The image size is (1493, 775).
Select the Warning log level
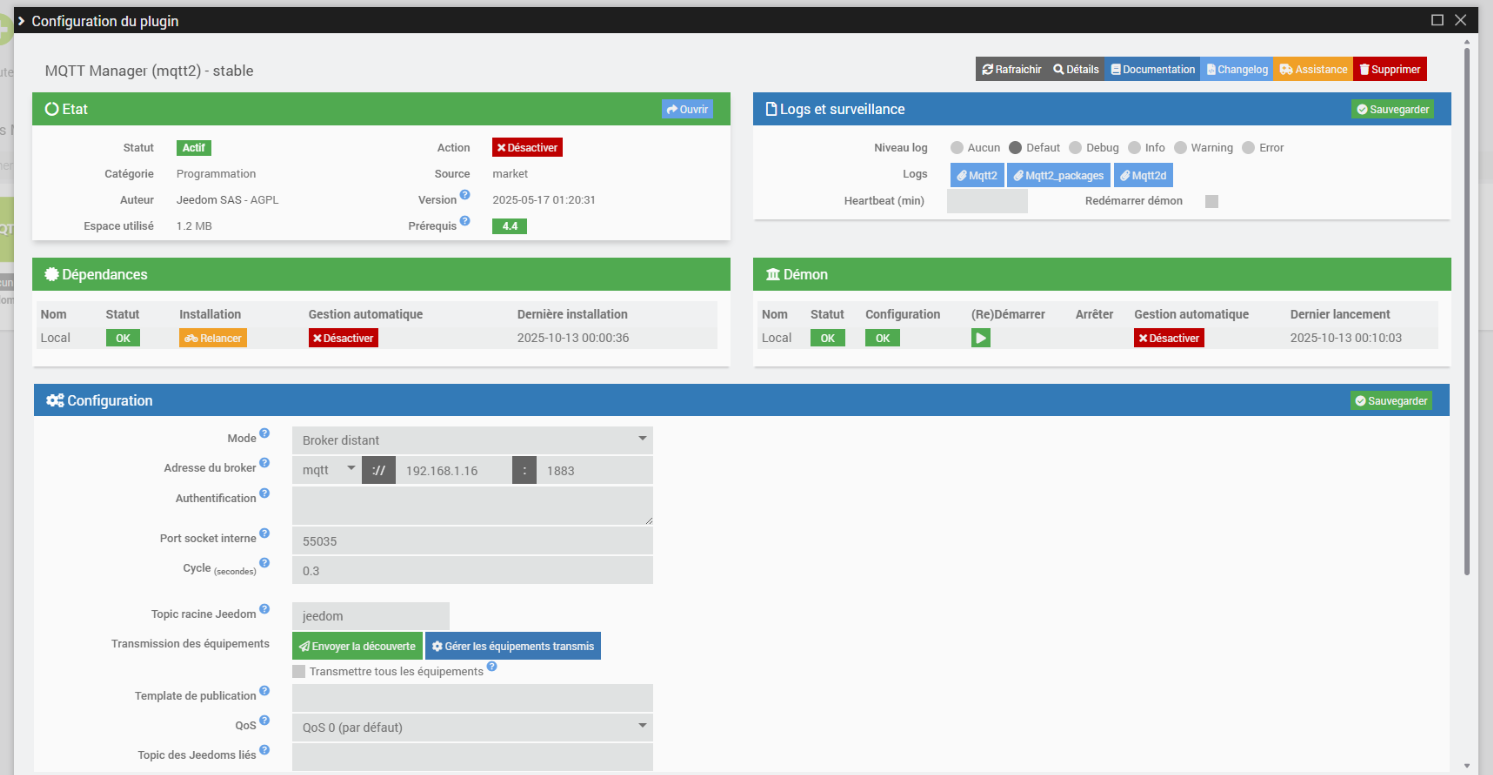point(1180,148)
